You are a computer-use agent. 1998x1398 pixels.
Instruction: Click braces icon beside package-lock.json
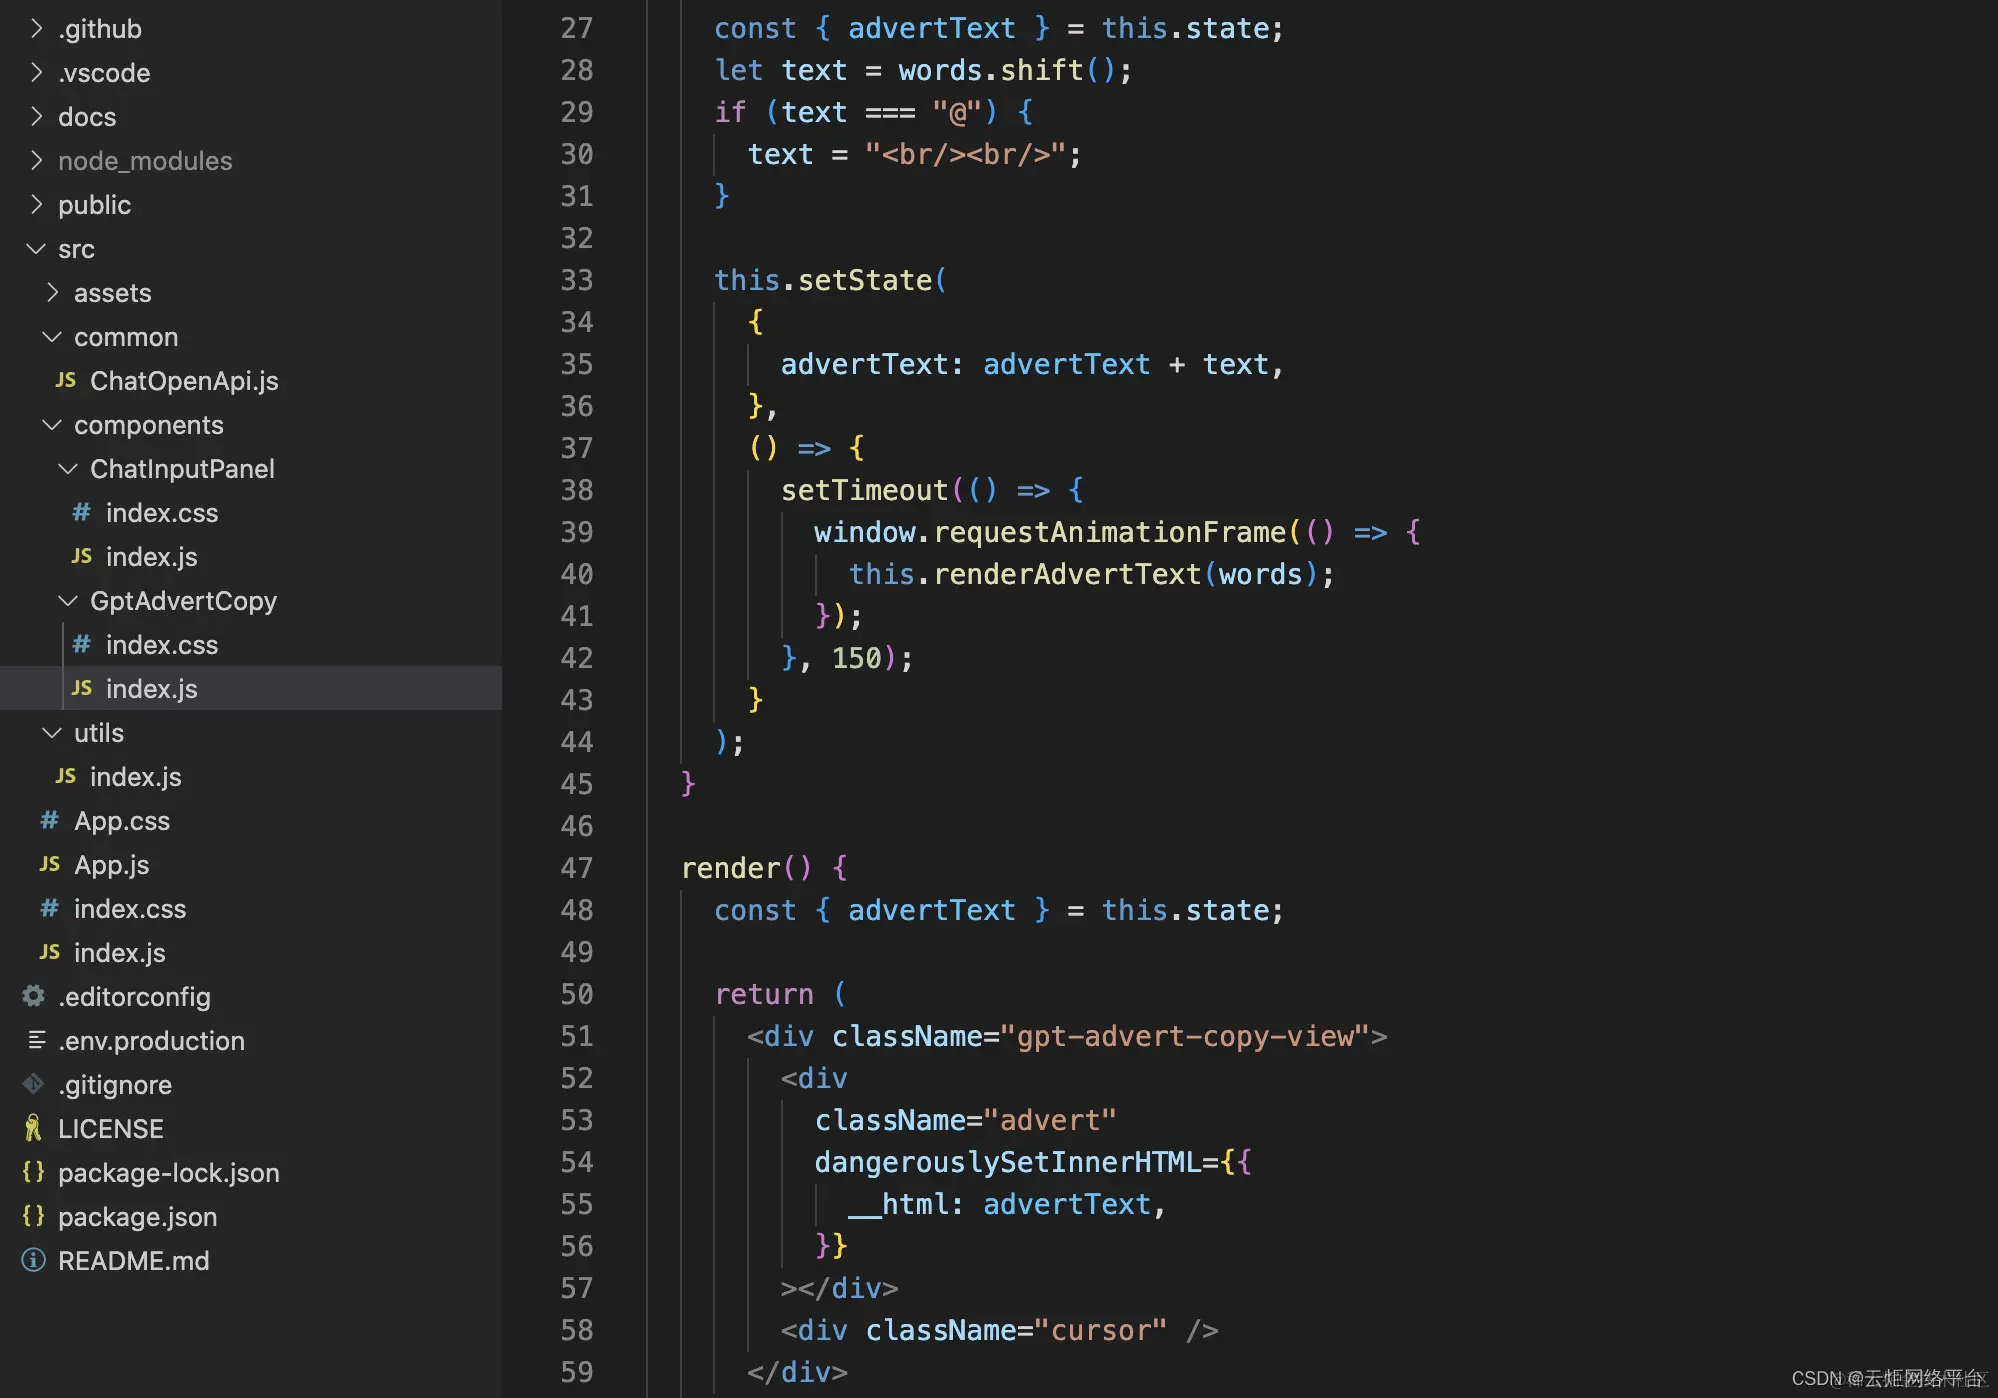[33, 1172]
